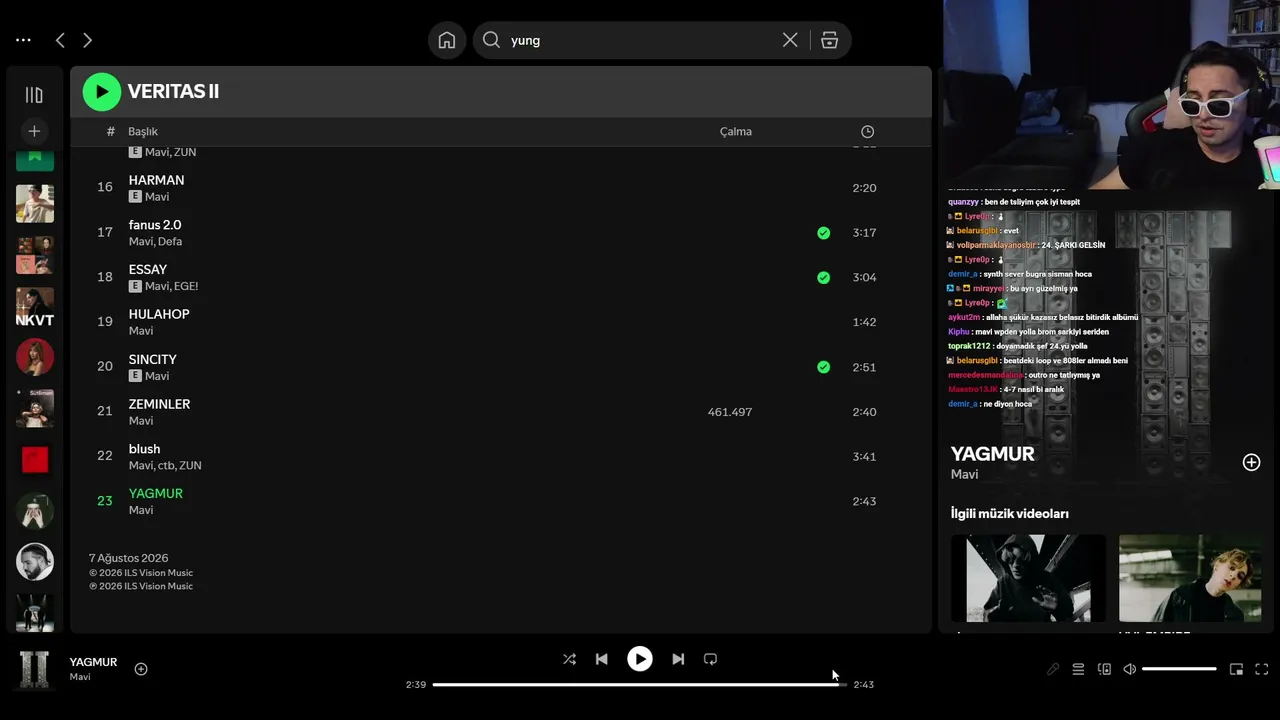Open the YAGMUR title in the bottom bar
Viewport: 1280px width, 720px height.
pos(93,662)
